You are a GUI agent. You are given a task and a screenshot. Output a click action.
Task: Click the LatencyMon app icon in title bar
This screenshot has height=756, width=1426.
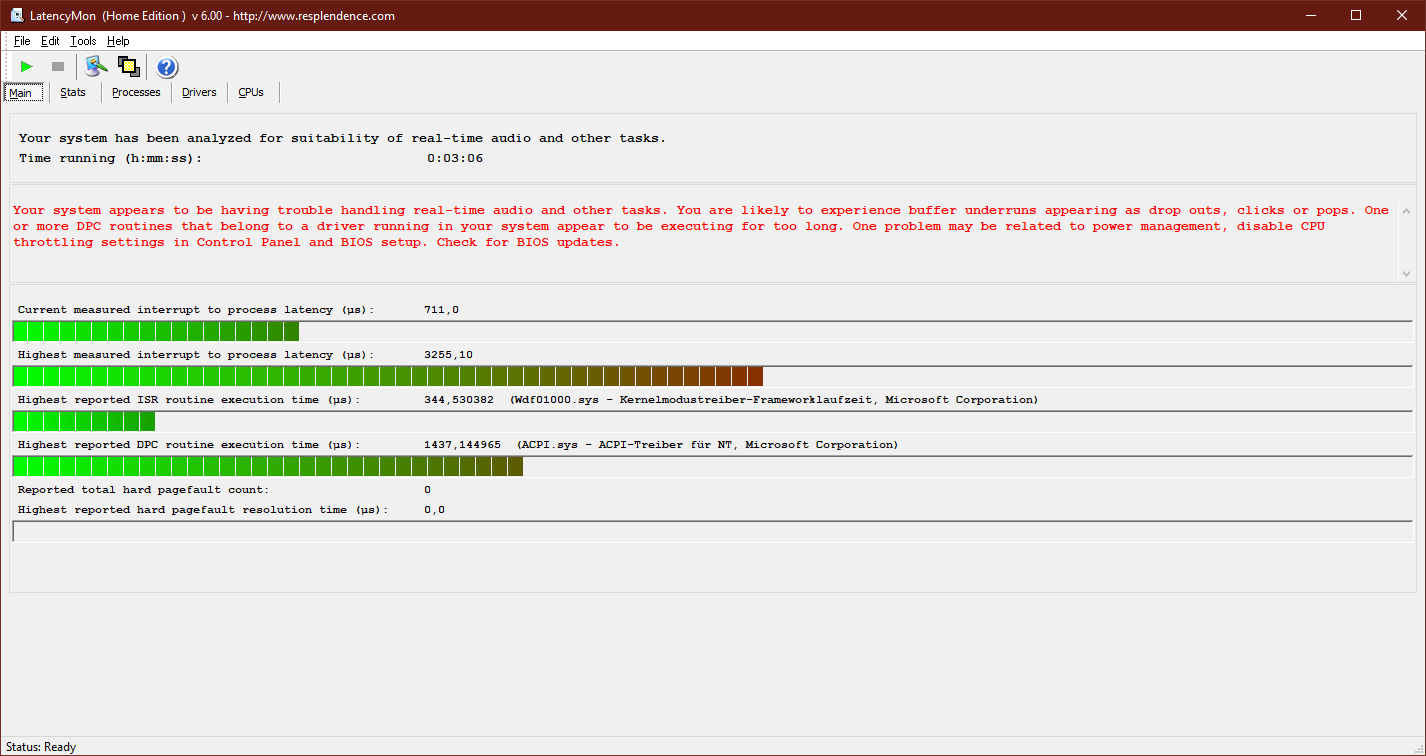coord(17,15)
